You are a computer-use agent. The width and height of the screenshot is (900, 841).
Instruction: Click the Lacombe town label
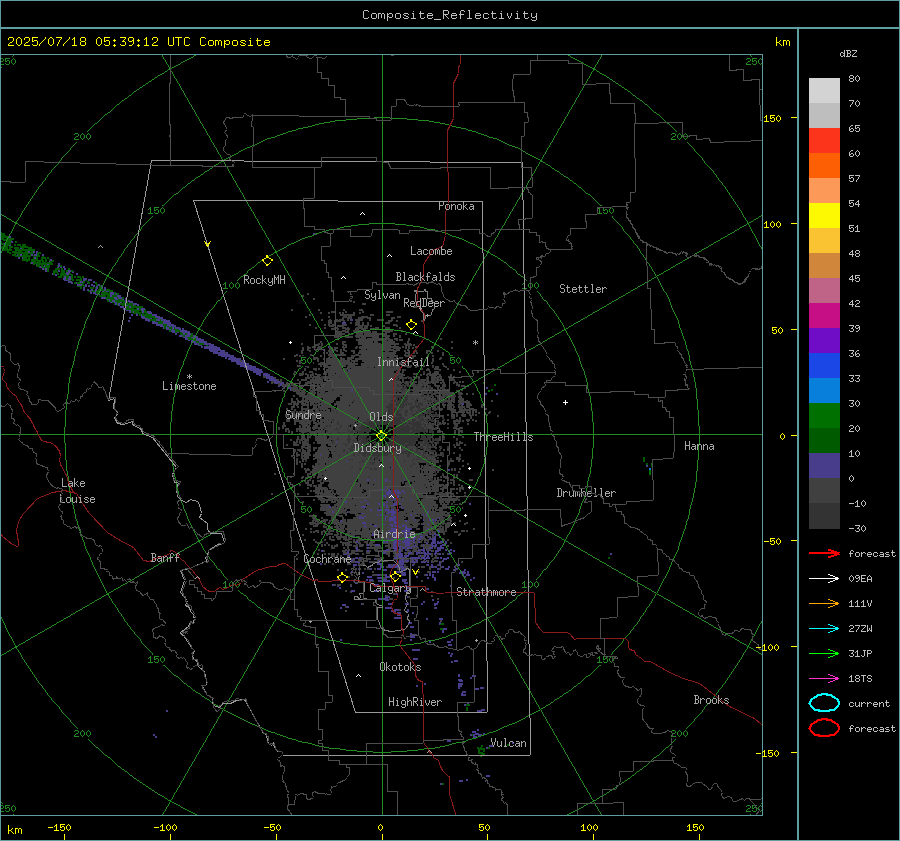point(431,251)
